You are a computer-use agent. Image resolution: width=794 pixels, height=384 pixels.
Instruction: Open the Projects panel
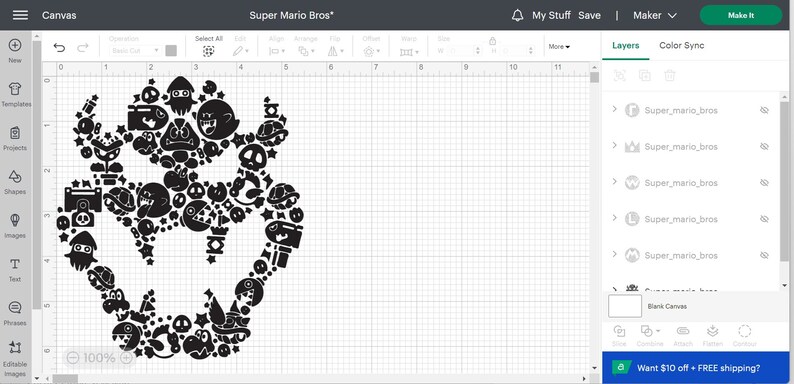coord(15,139)
